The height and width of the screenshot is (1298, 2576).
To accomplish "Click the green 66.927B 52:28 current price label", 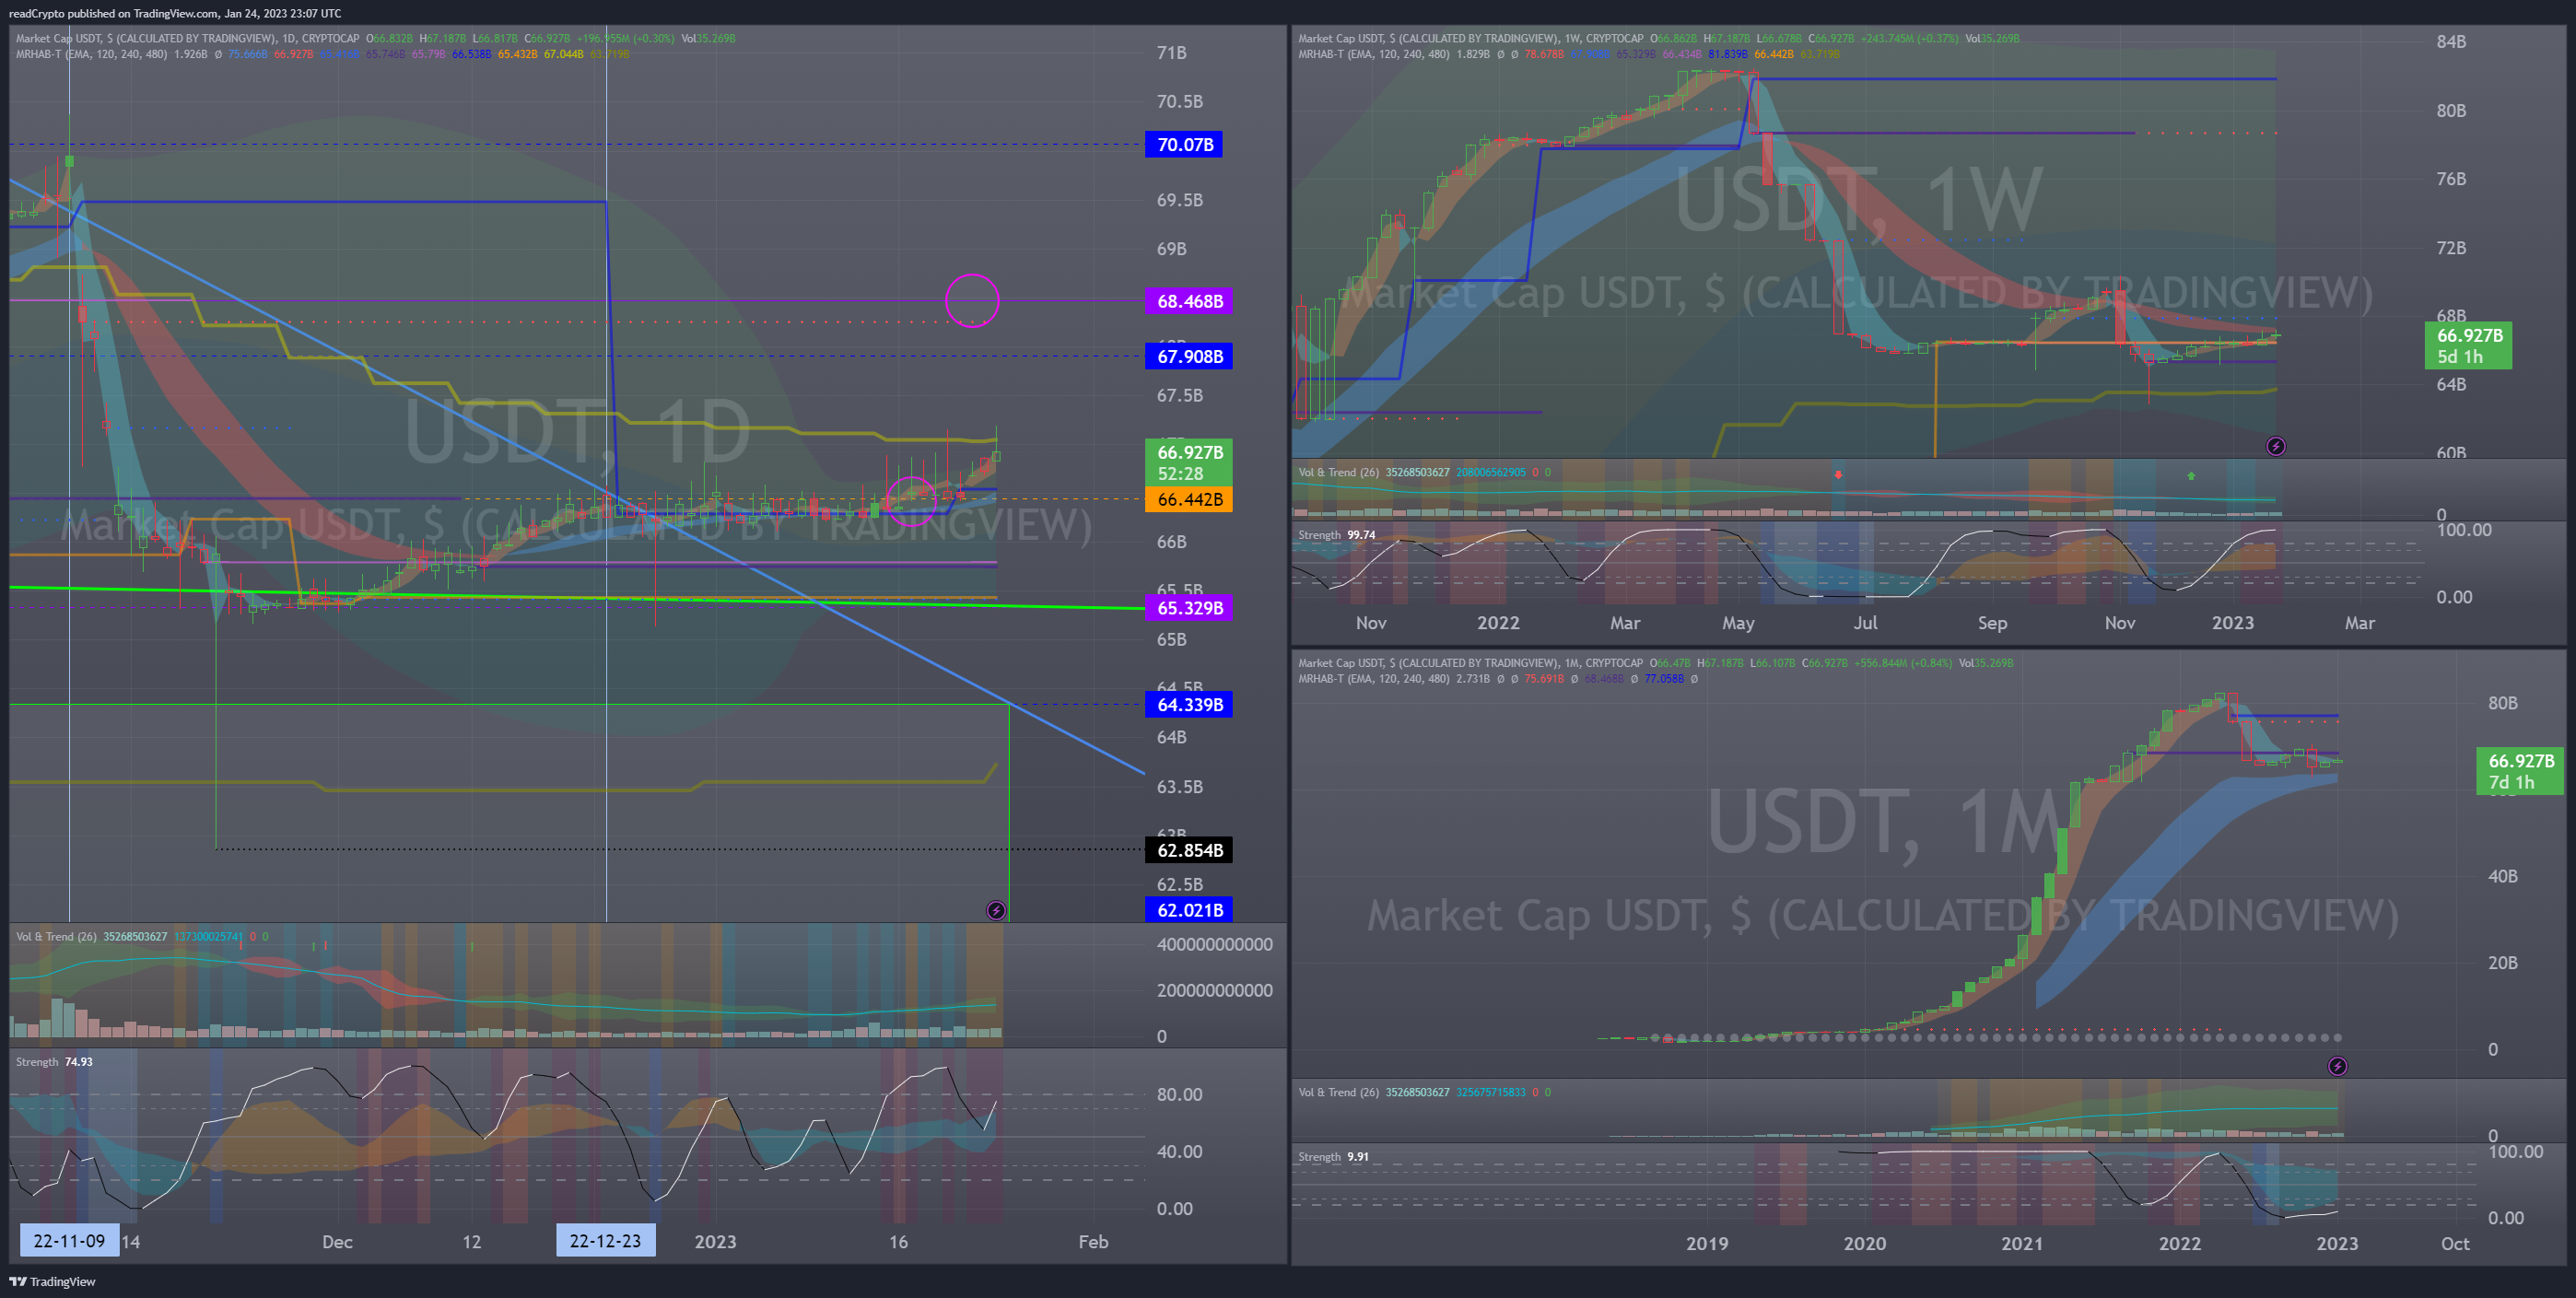I will pyautogui.click(x=1189, y=463).
